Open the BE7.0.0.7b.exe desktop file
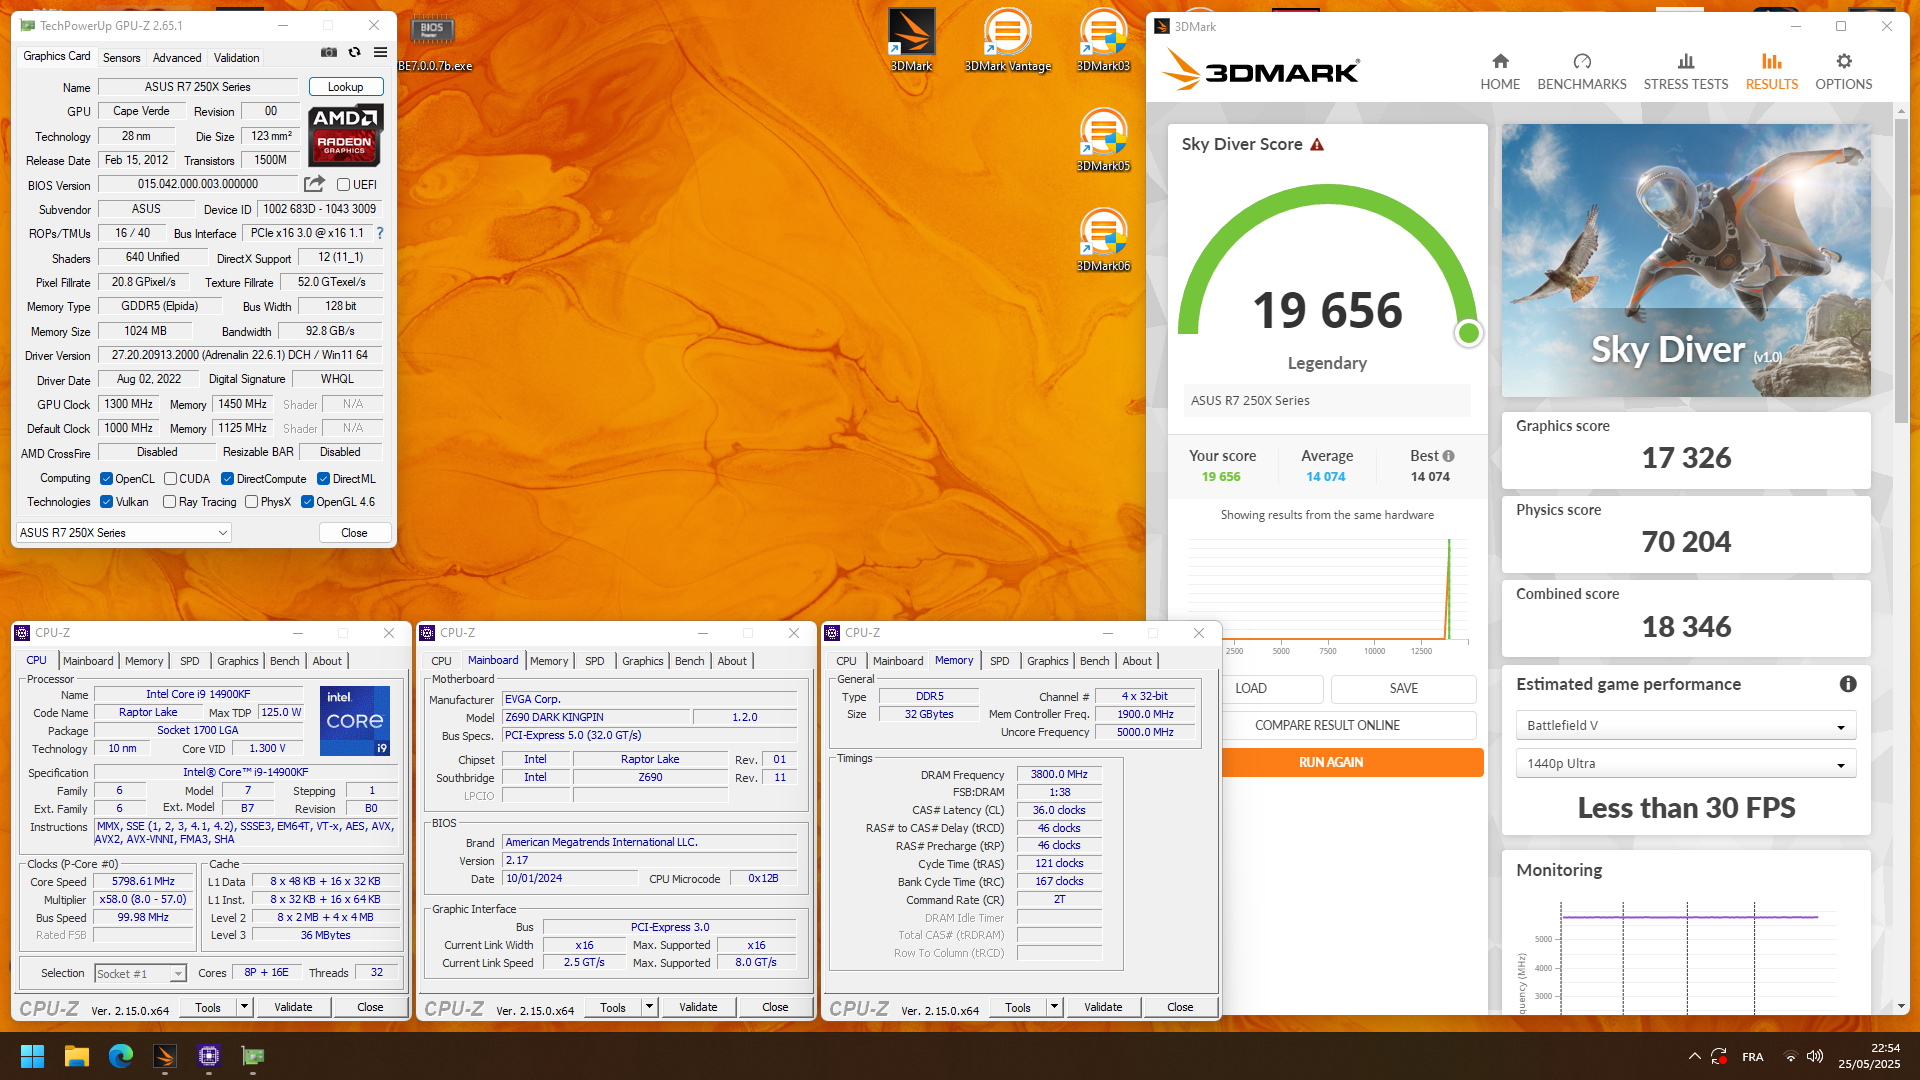 (434, 44)
